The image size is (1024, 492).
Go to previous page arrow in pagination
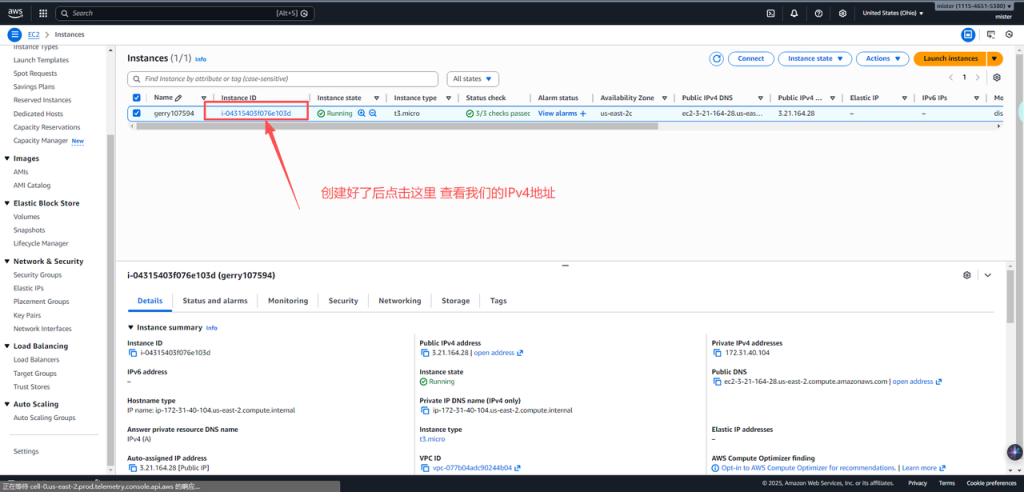pyautogui.click(x=950, y=77)
